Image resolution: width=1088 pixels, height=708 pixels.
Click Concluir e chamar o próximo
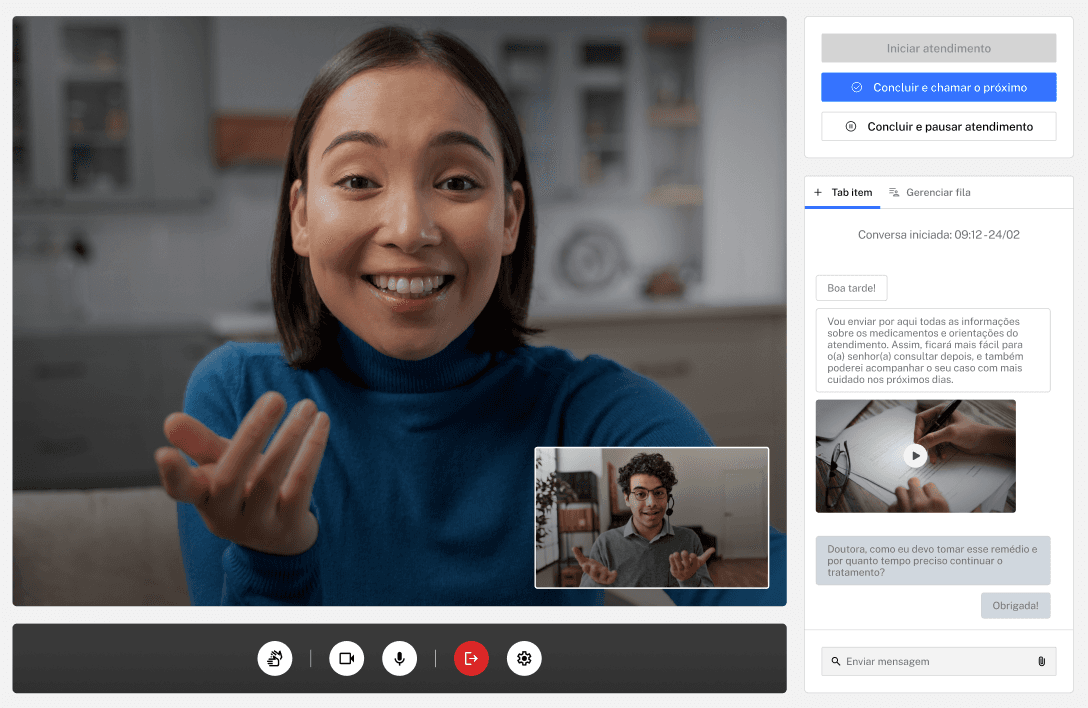coord(938,87)
